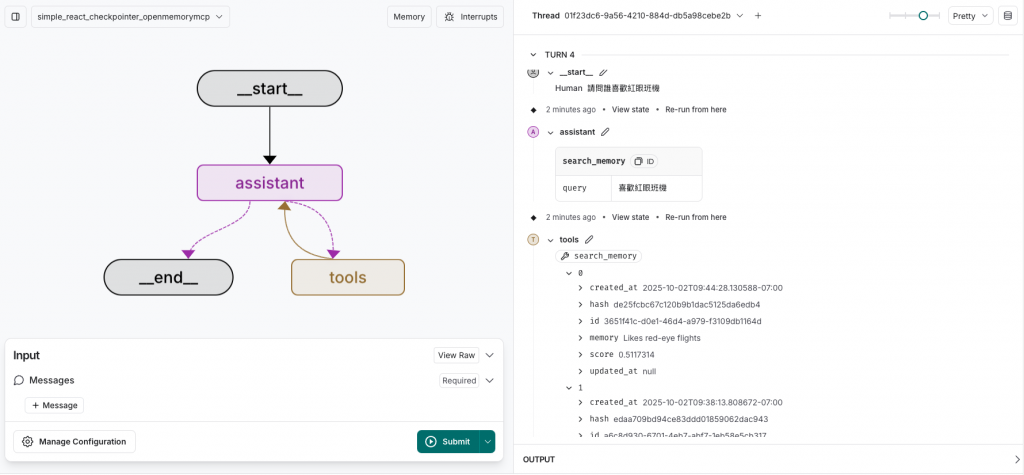Open the Submit options dropdown arrow
1024x475 pixels.
pos(487,441)
